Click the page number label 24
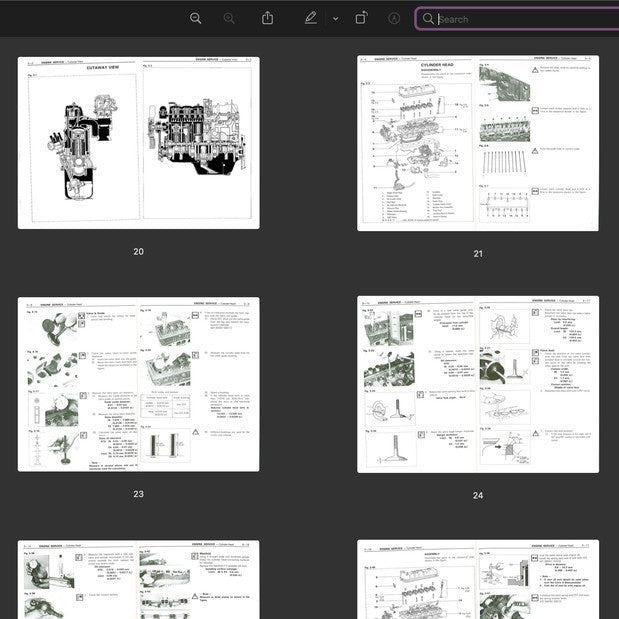 coord(478,495)
